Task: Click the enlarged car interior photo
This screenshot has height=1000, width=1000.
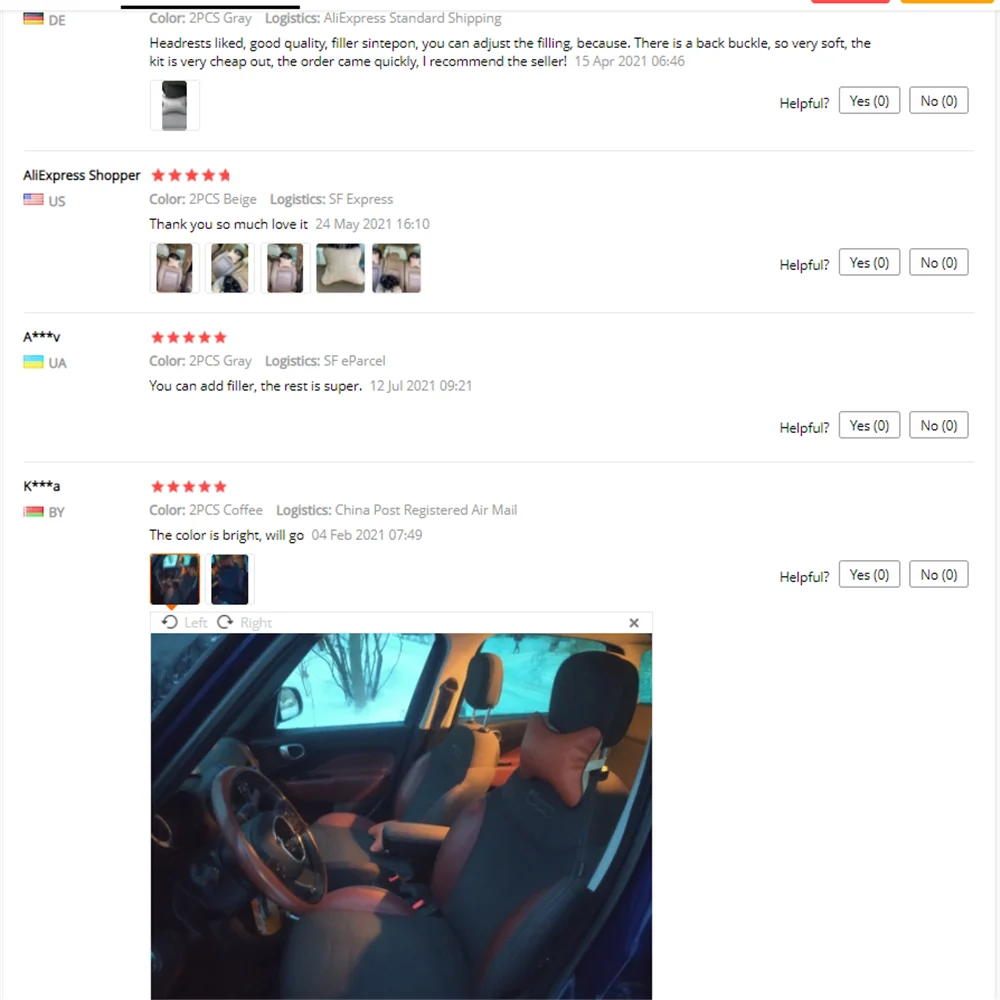Action: click(401, 816)
